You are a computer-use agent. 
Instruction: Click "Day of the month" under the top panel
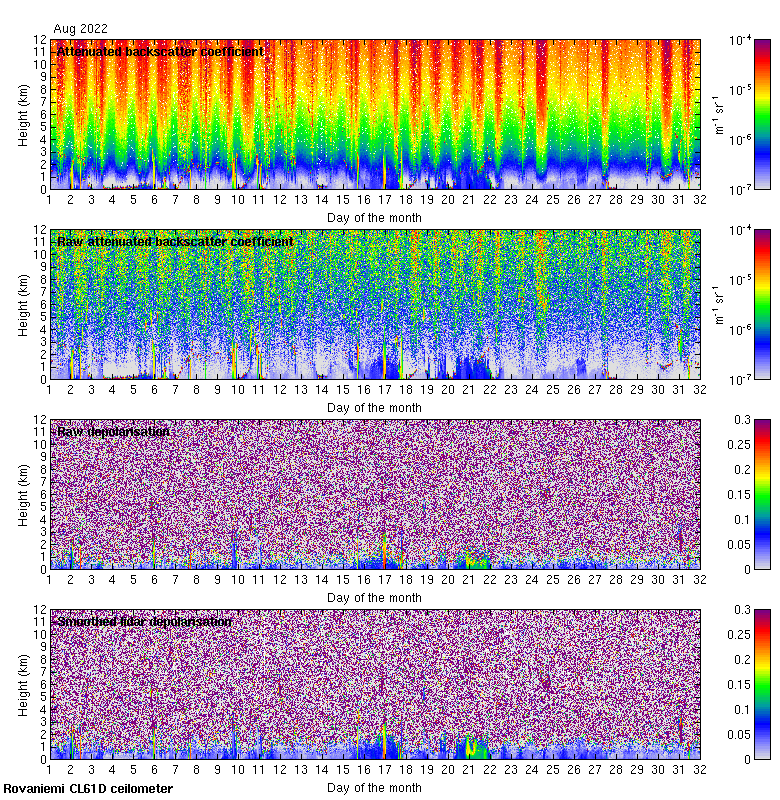(x=374, y=217)
